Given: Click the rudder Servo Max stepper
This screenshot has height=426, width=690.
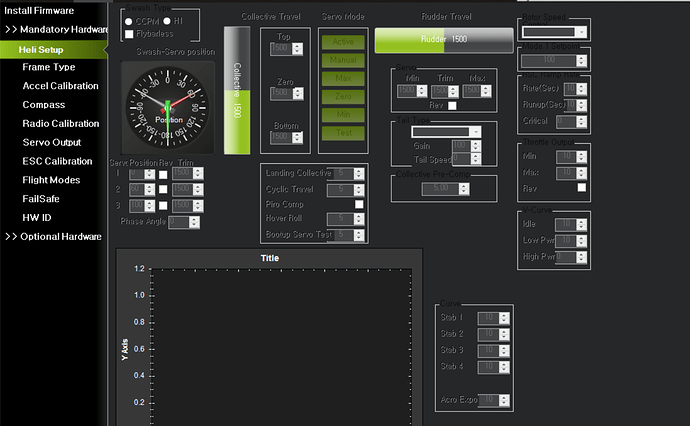Looking at the screenshot, I should click(477, 91).
